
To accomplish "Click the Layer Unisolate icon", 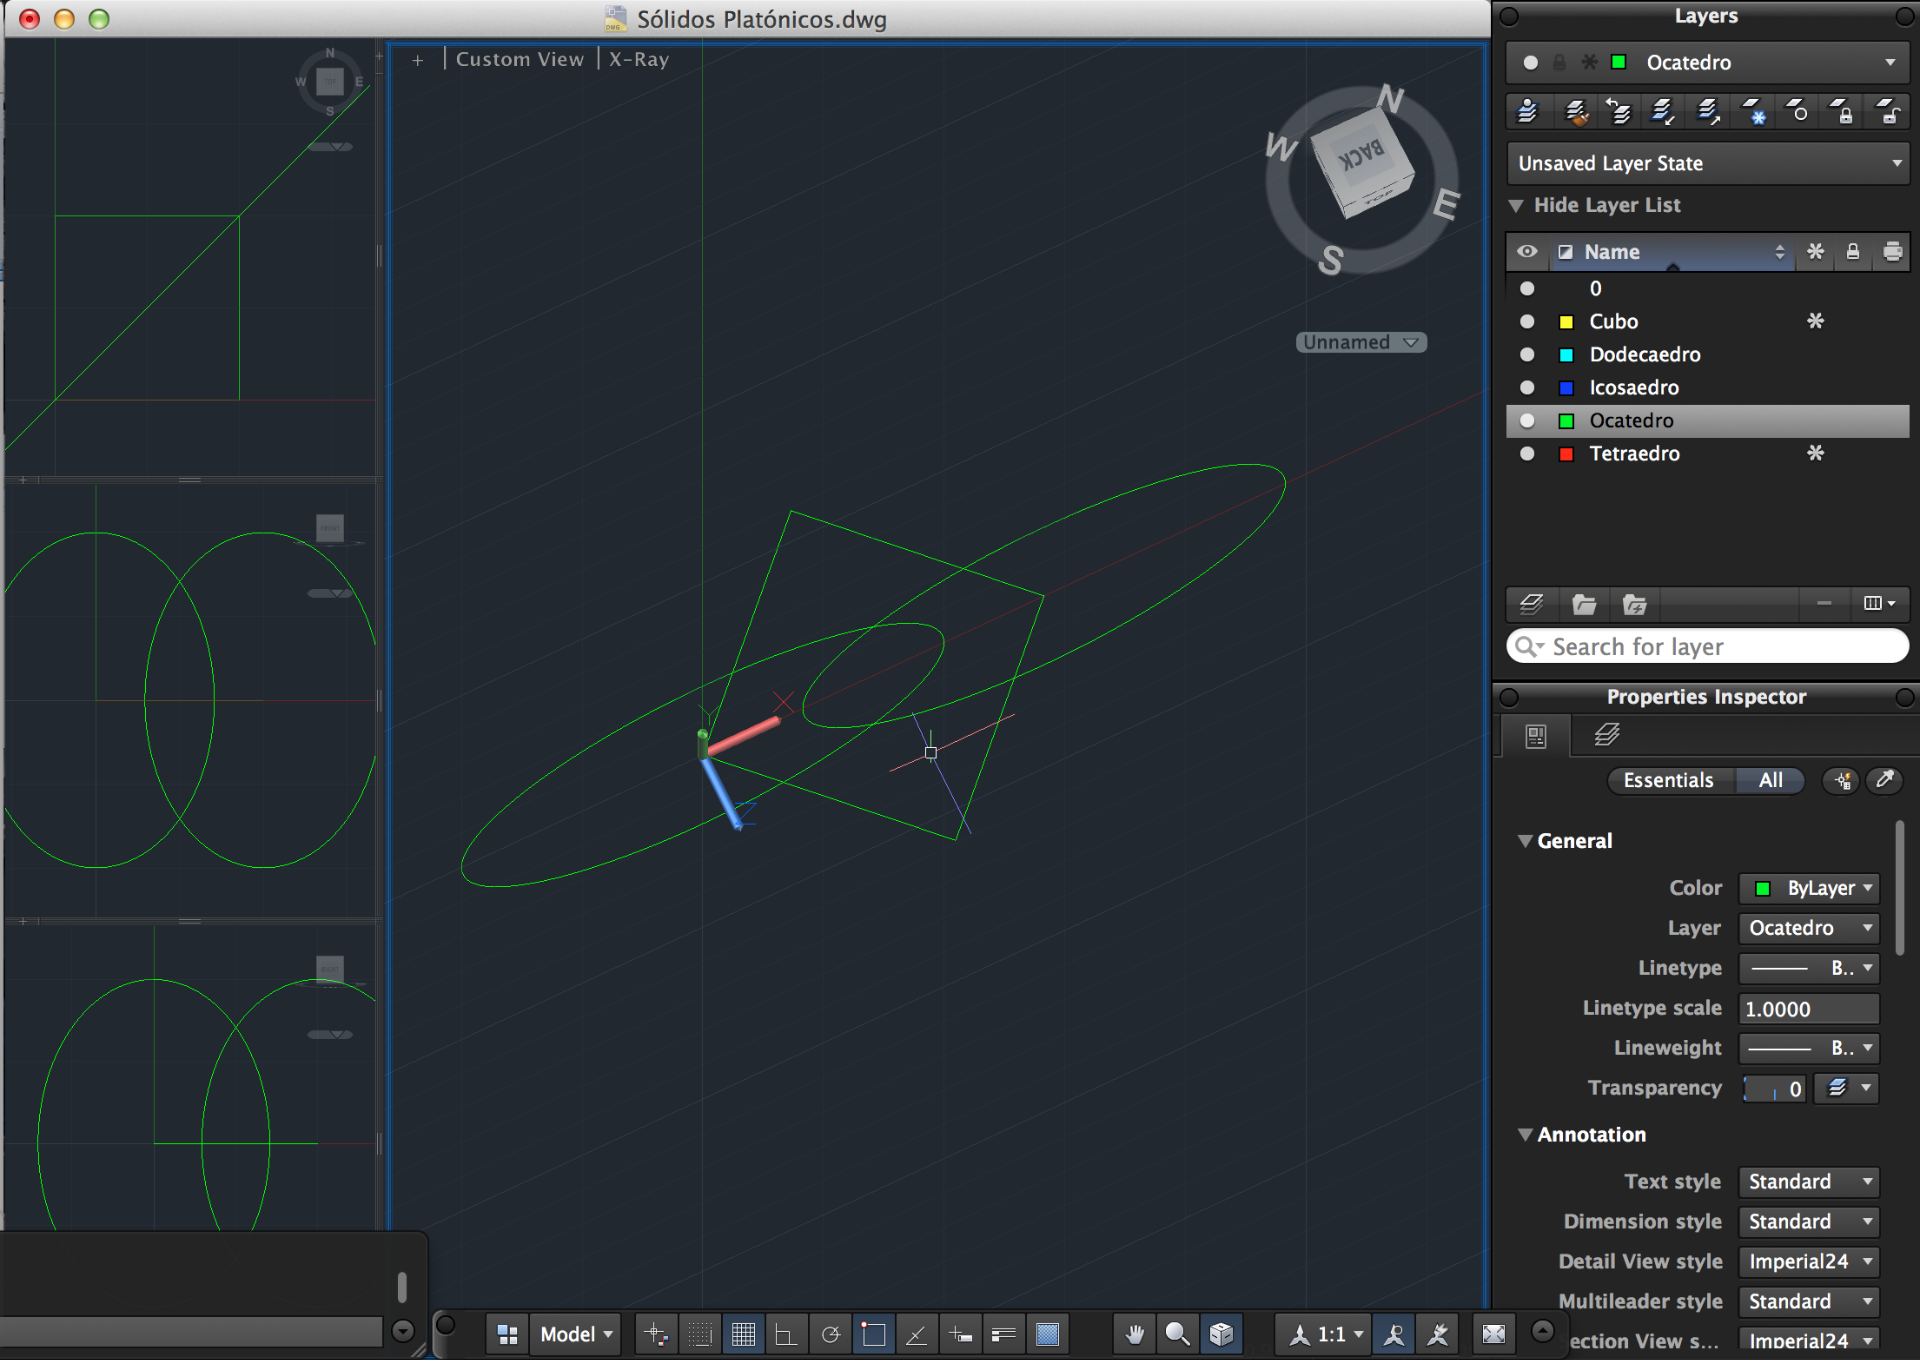I will coord(1709,111).
